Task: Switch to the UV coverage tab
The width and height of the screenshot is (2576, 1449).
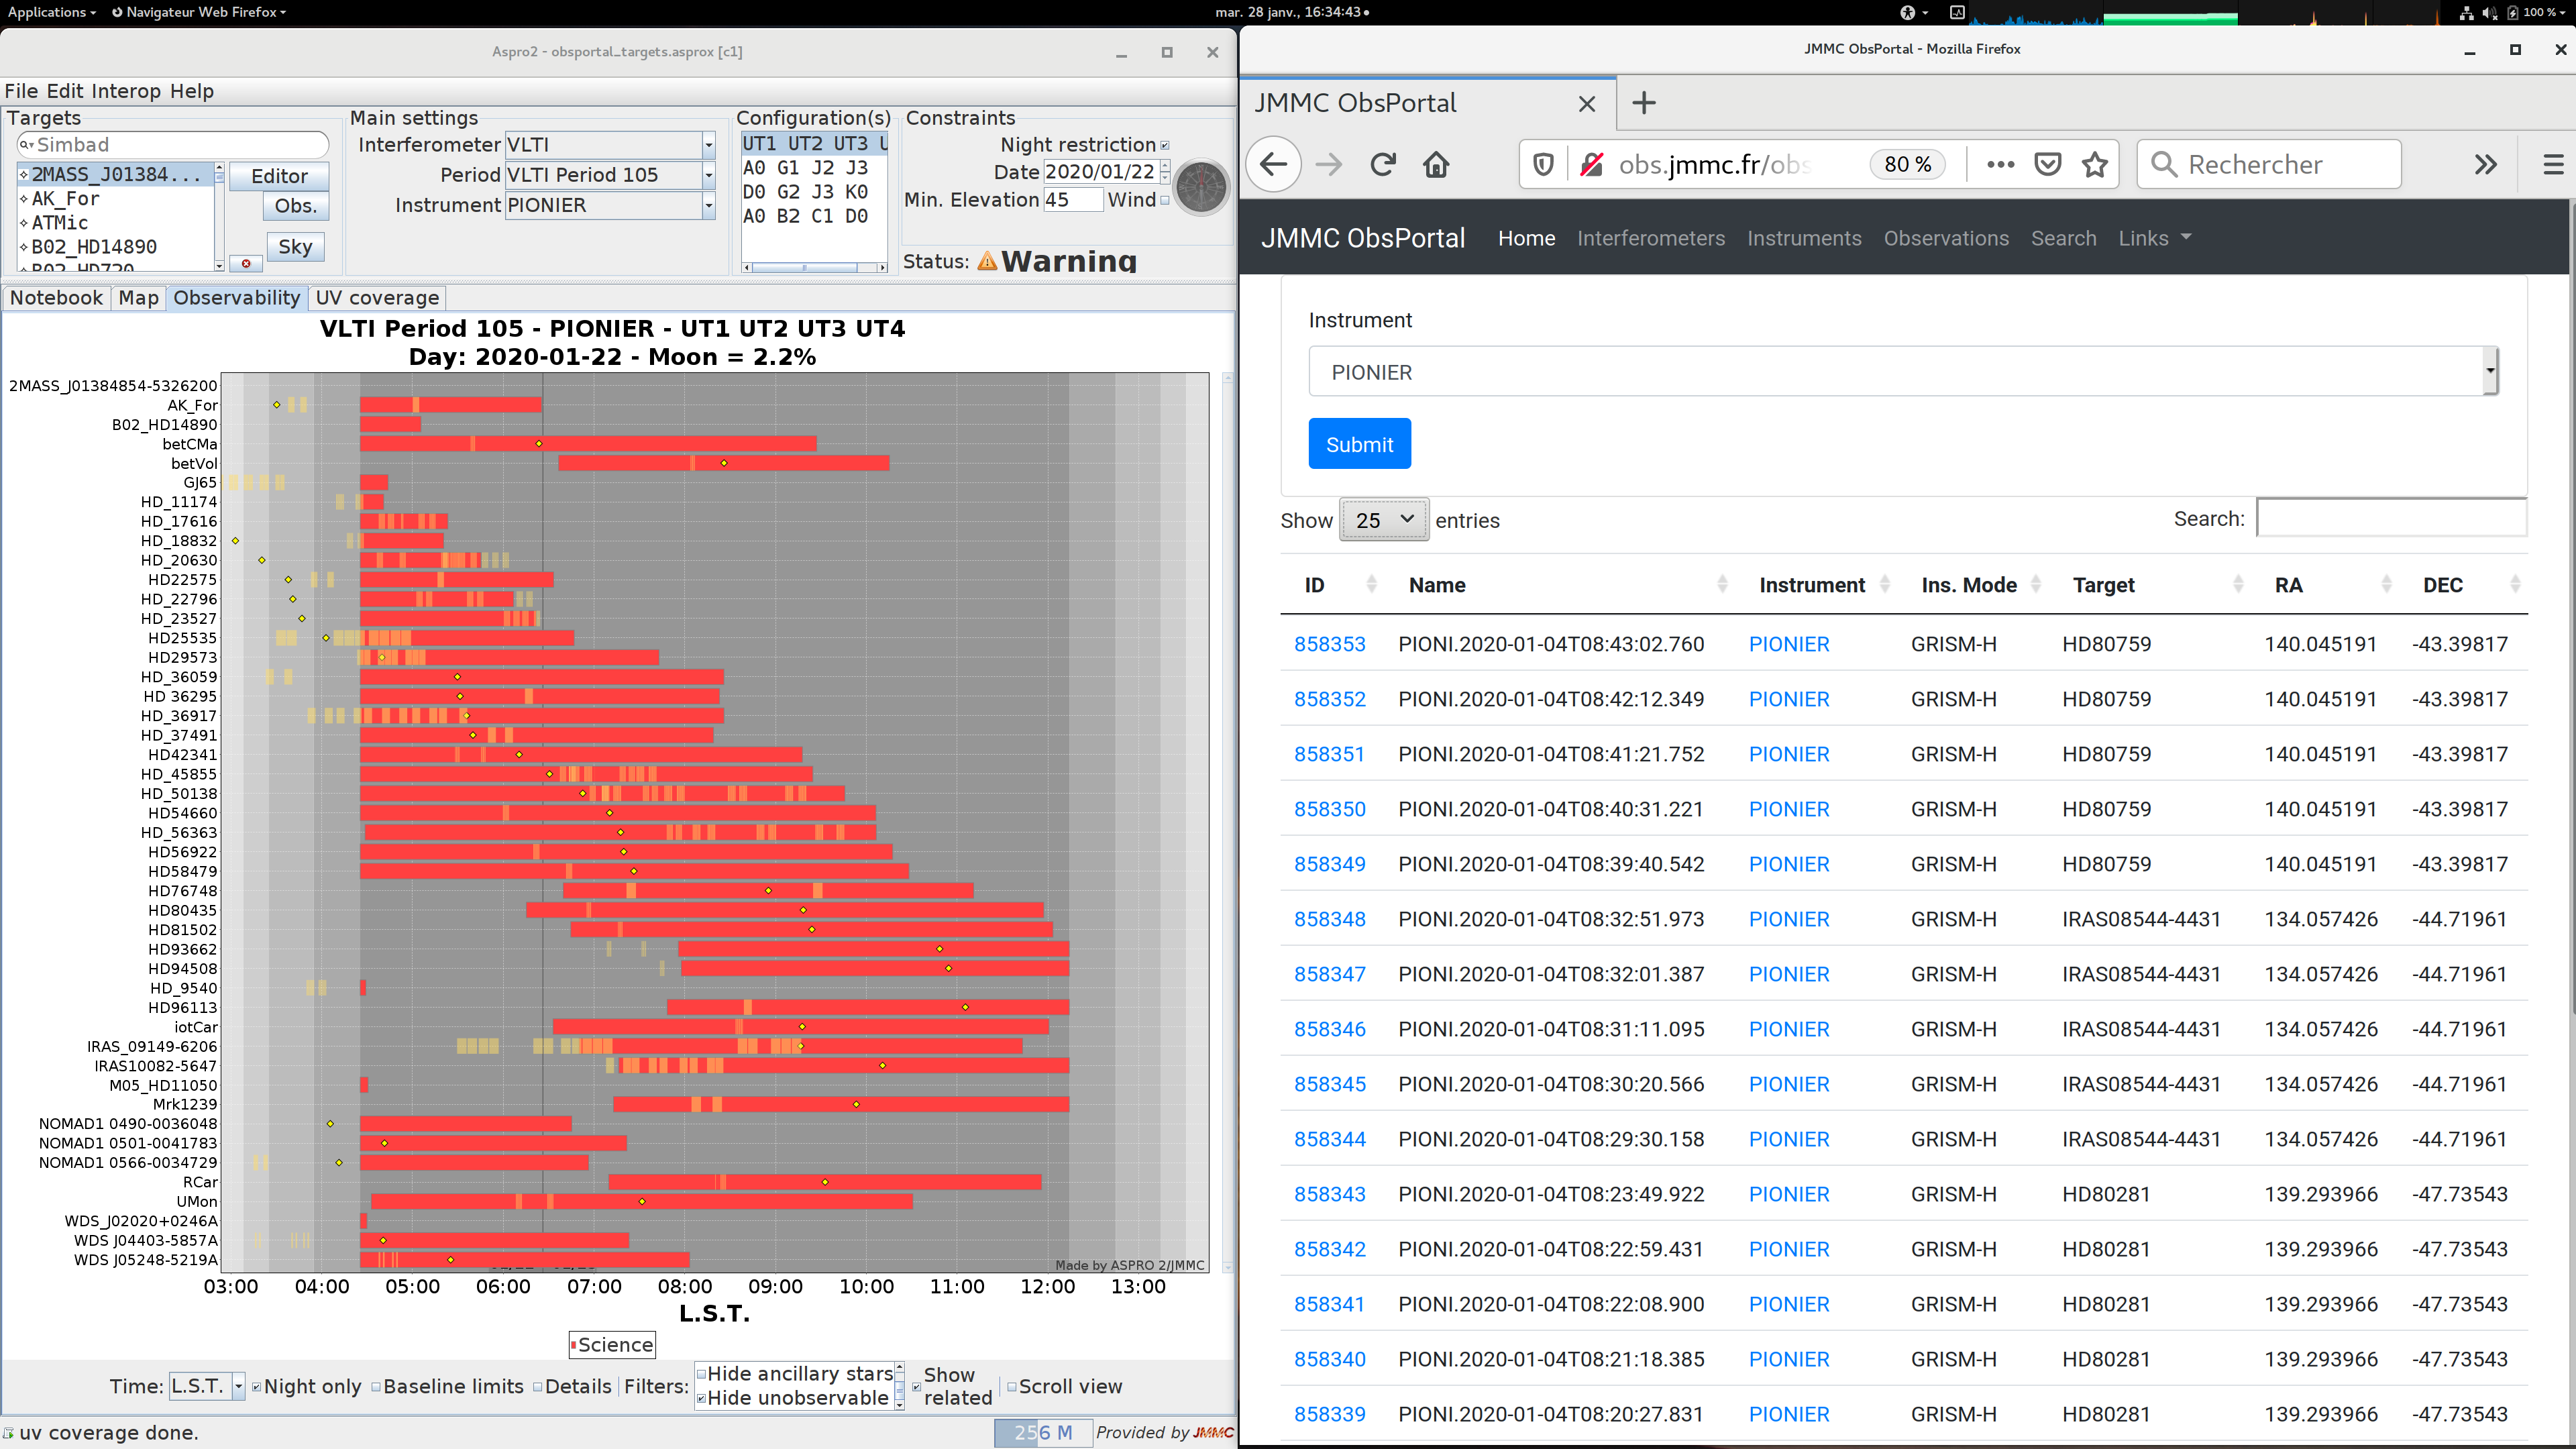Action: coord(378,298)
